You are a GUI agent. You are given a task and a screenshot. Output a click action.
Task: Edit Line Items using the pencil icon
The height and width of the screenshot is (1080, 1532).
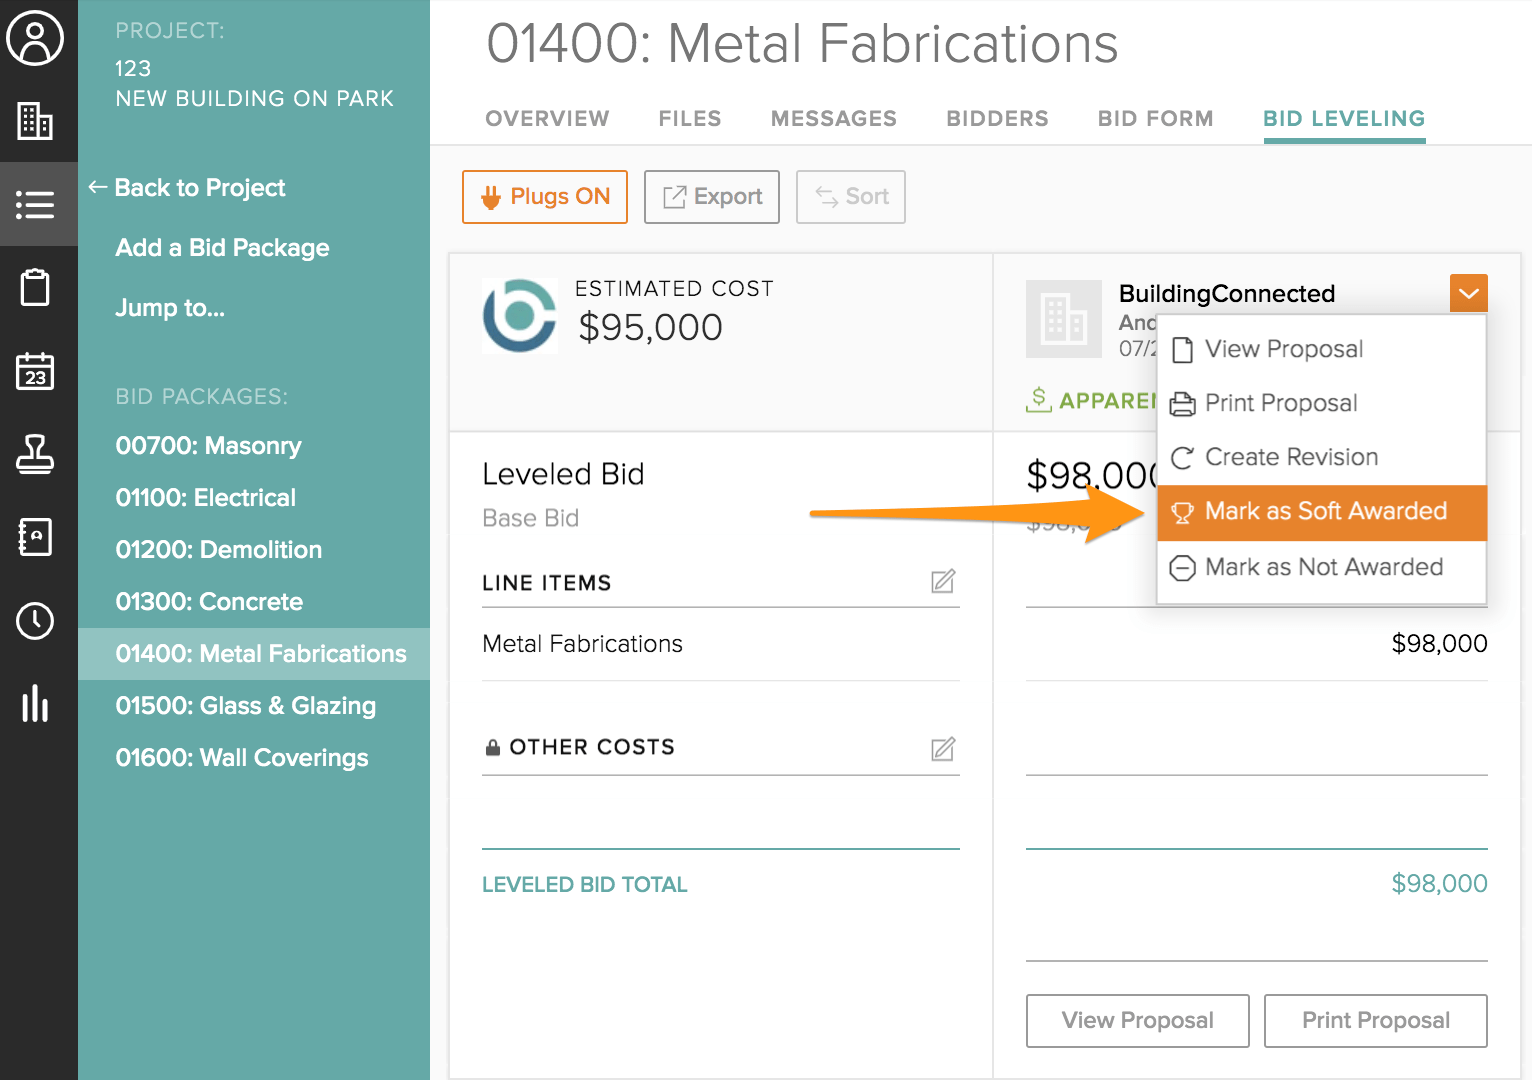pos(941,581)
